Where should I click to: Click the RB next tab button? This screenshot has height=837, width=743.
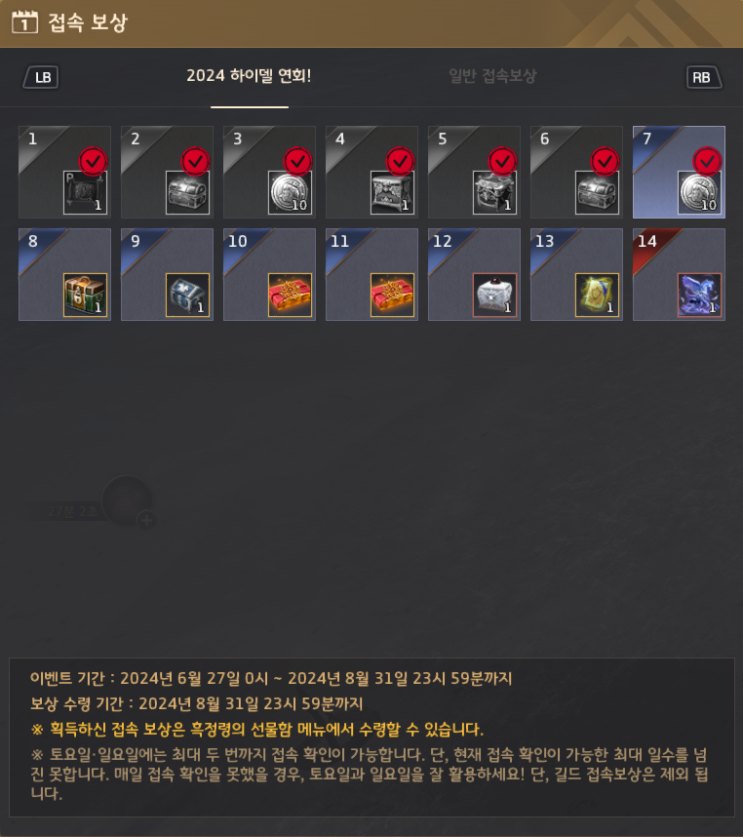point(704,77)
